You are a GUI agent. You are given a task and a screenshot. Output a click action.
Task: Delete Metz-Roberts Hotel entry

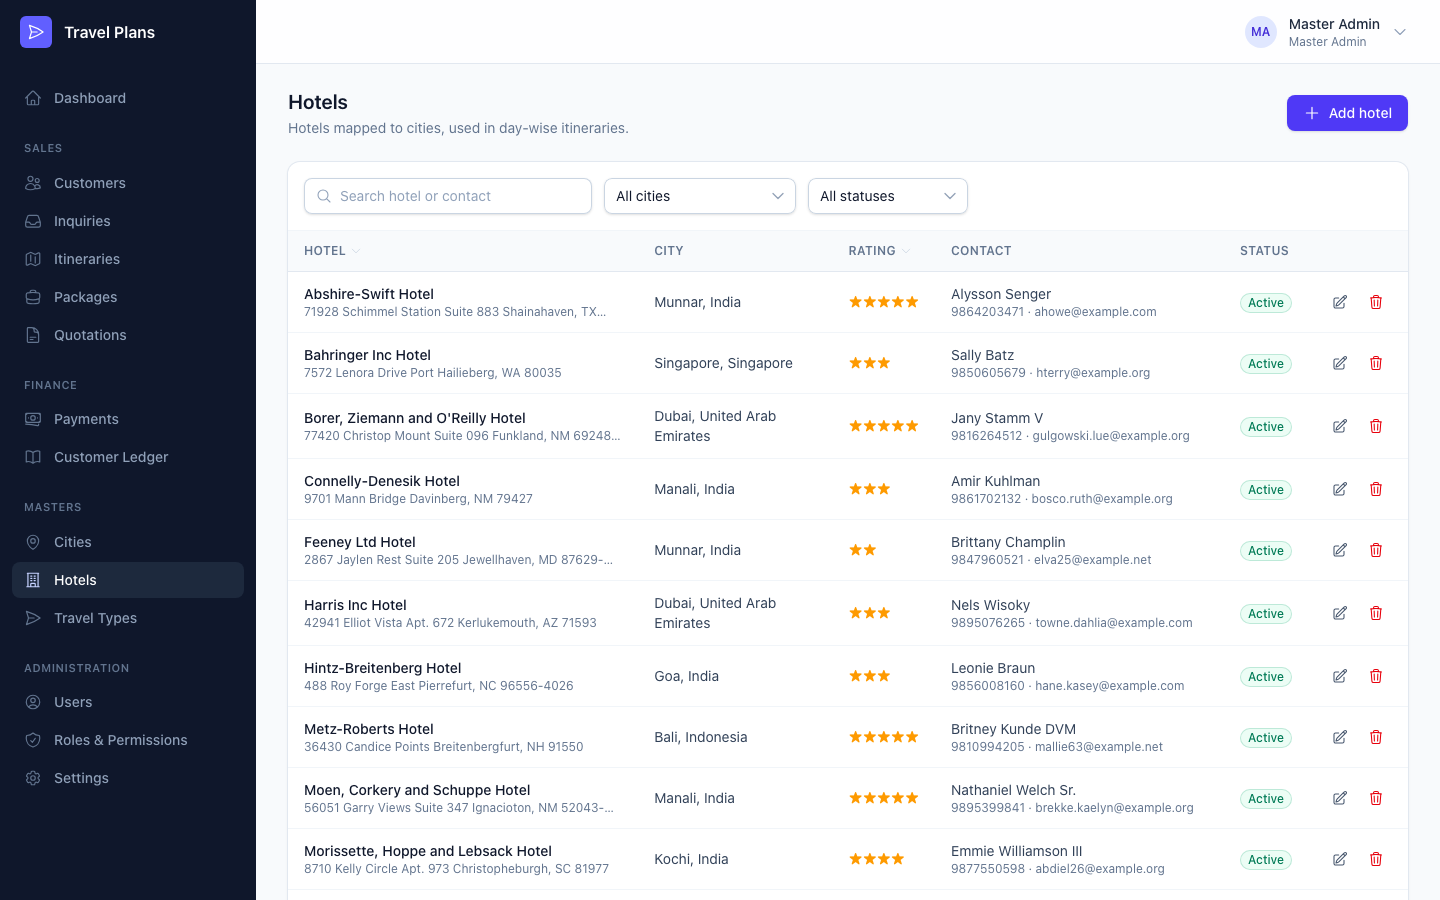1376,737
